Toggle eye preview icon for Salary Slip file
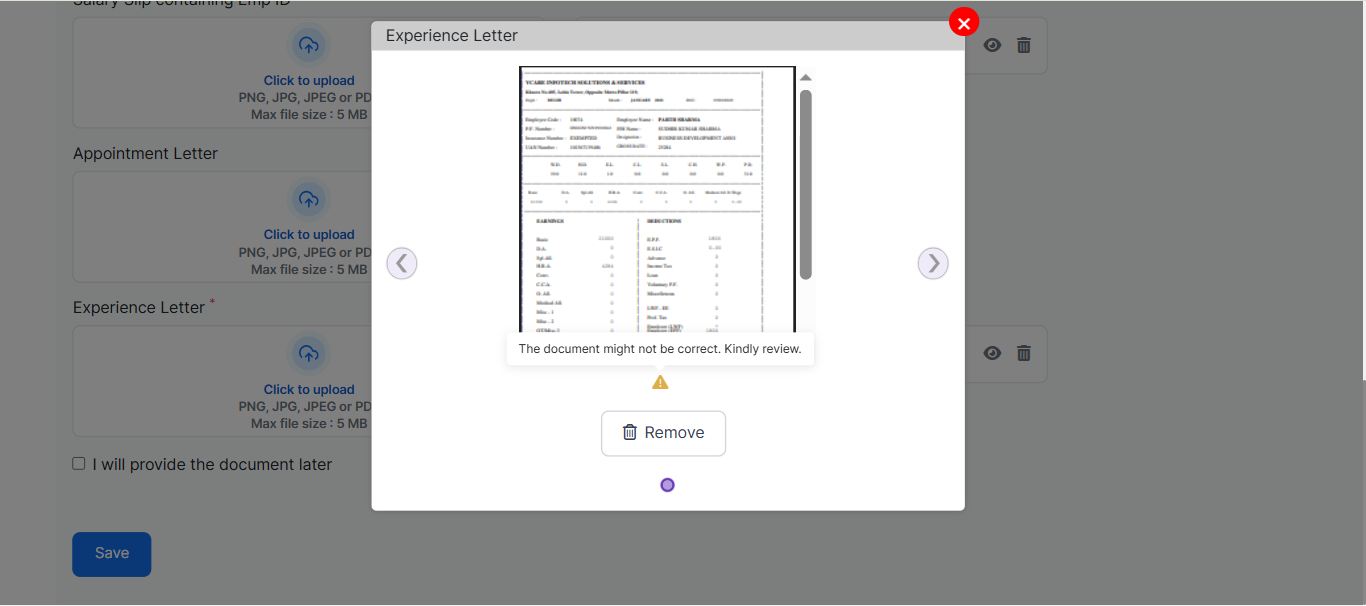Screen dimensions: 1366x606 (x=992, y=45)
